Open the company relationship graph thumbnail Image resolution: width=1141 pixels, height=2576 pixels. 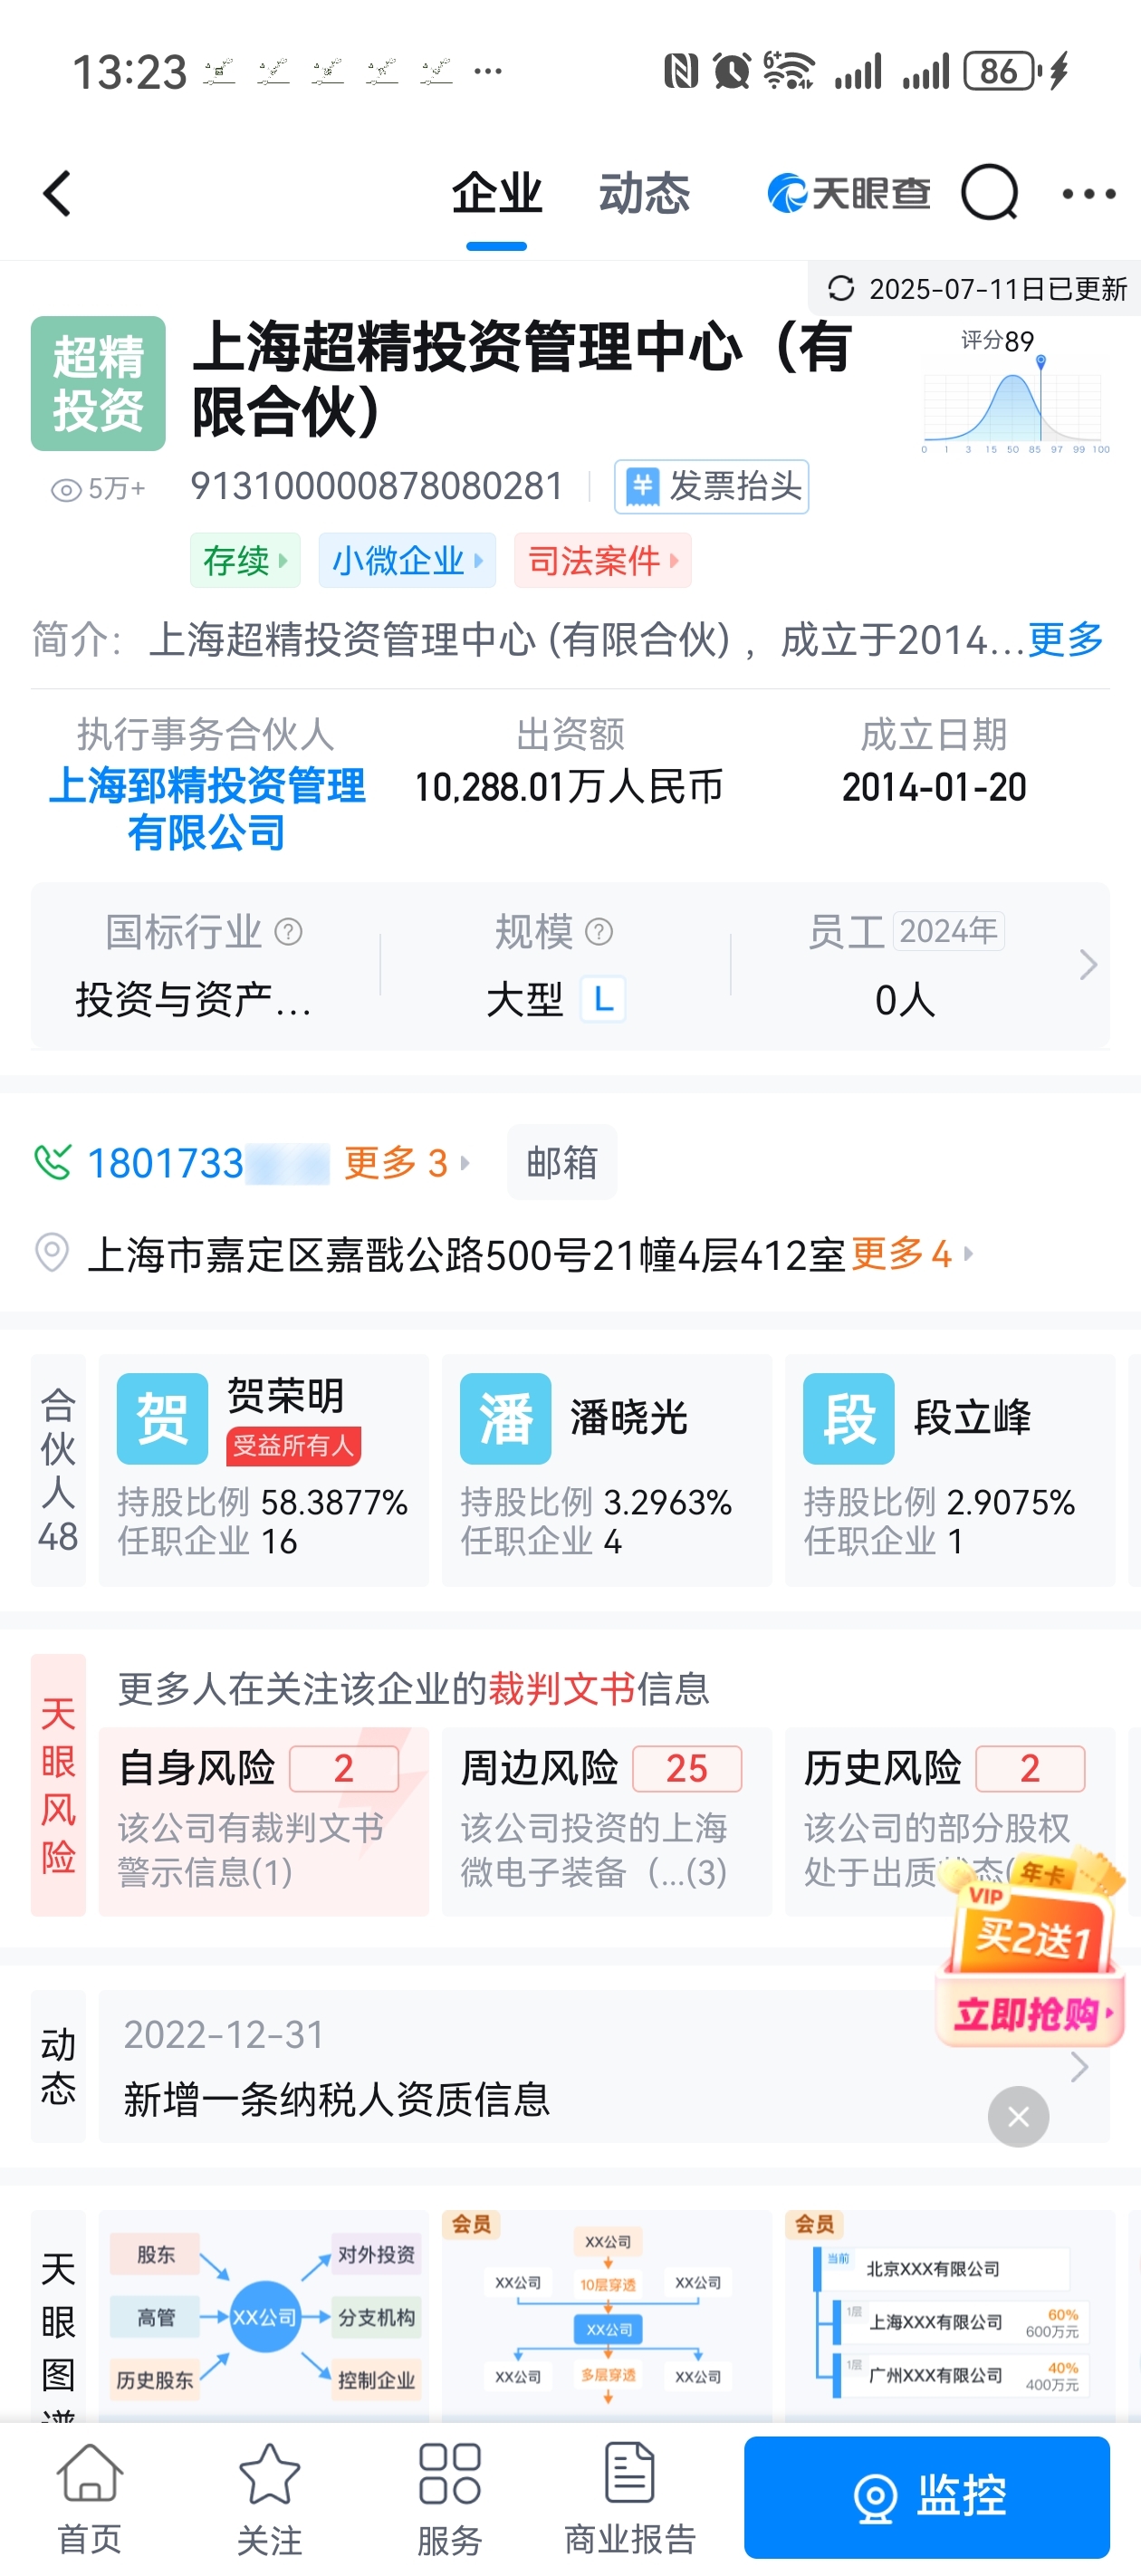click(x=264, y=2316)
